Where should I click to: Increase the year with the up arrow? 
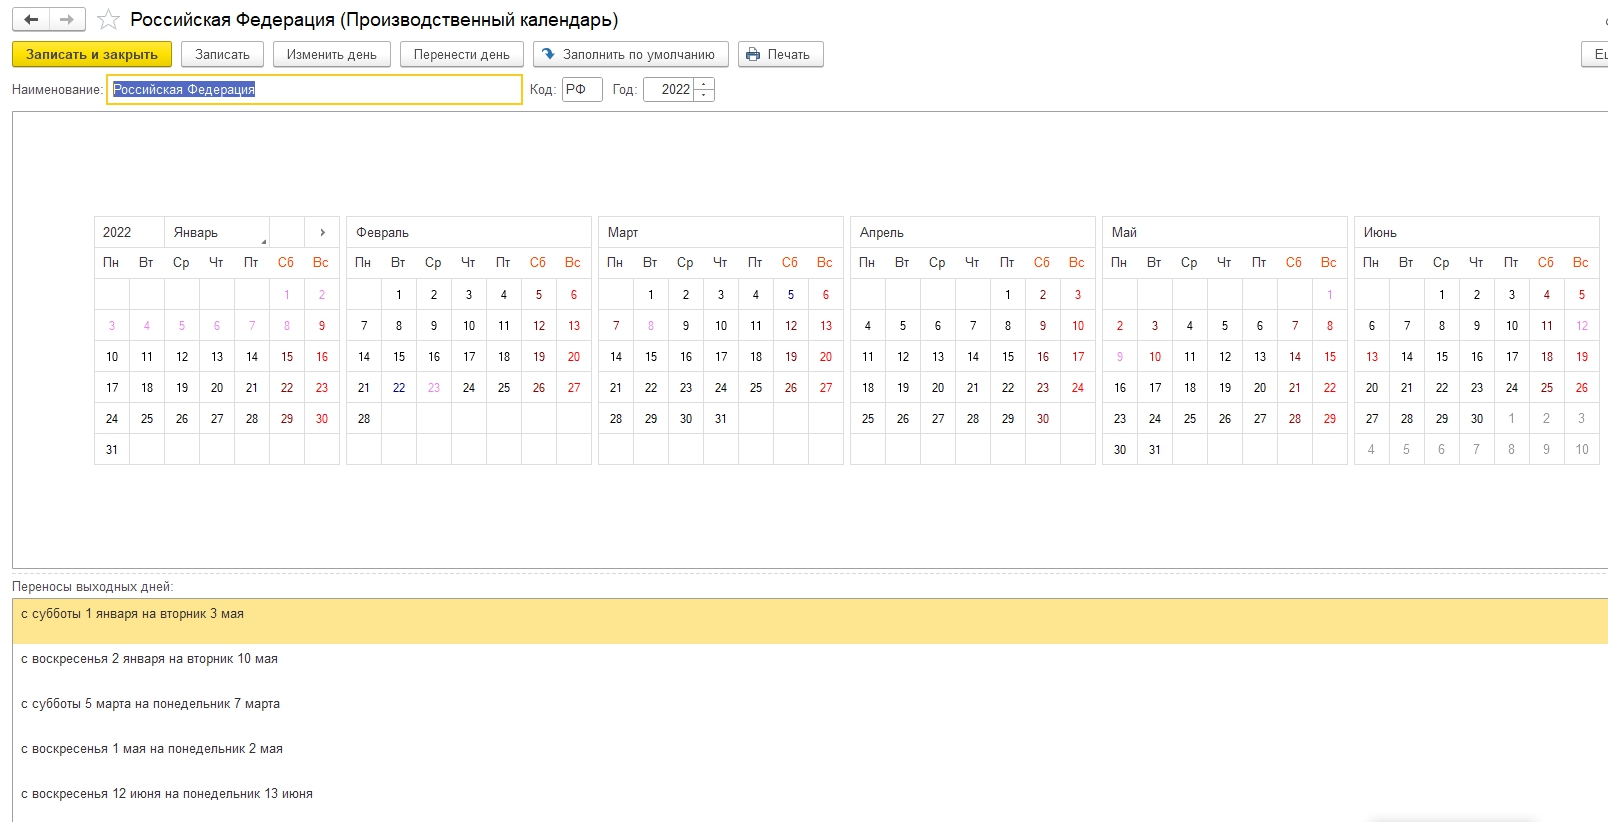pos(705,84)
